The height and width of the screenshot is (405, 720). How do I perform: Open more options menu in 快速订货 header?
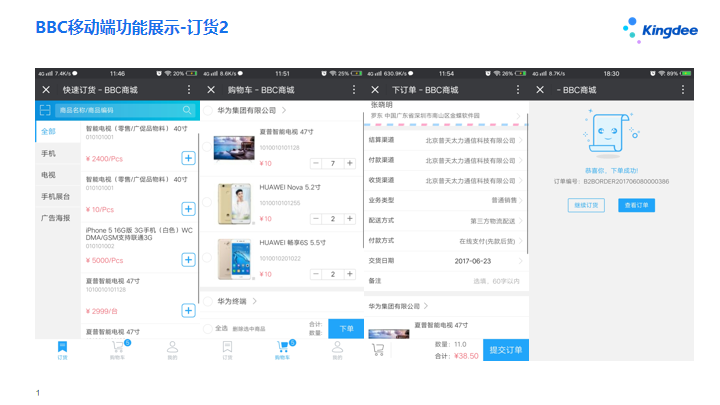coord(189,90)
